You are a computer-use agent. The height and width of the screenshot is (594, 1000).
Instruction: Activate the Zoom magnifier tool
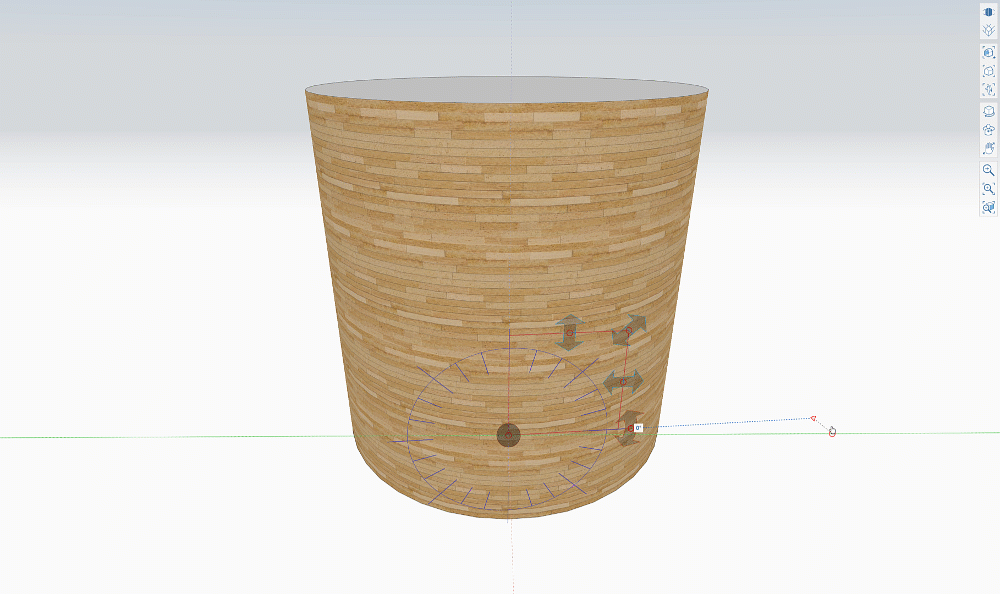point(989,170)
